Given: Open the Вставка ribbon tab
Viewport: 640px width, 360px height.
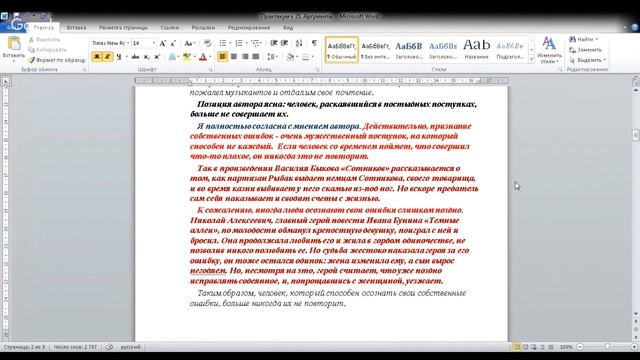Looking at the screenshot, I should (x=76, y=28).
